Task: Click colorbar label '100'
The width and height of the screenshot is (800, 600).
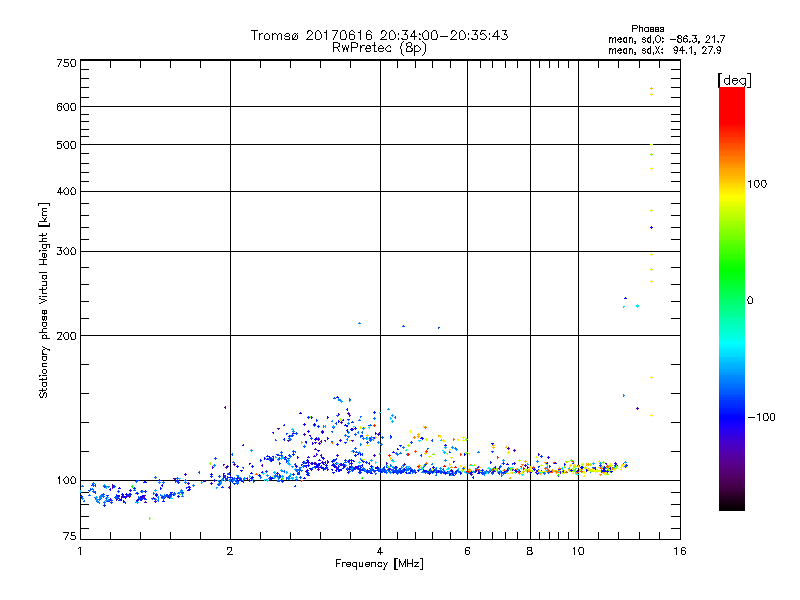Action: (757, 184)
